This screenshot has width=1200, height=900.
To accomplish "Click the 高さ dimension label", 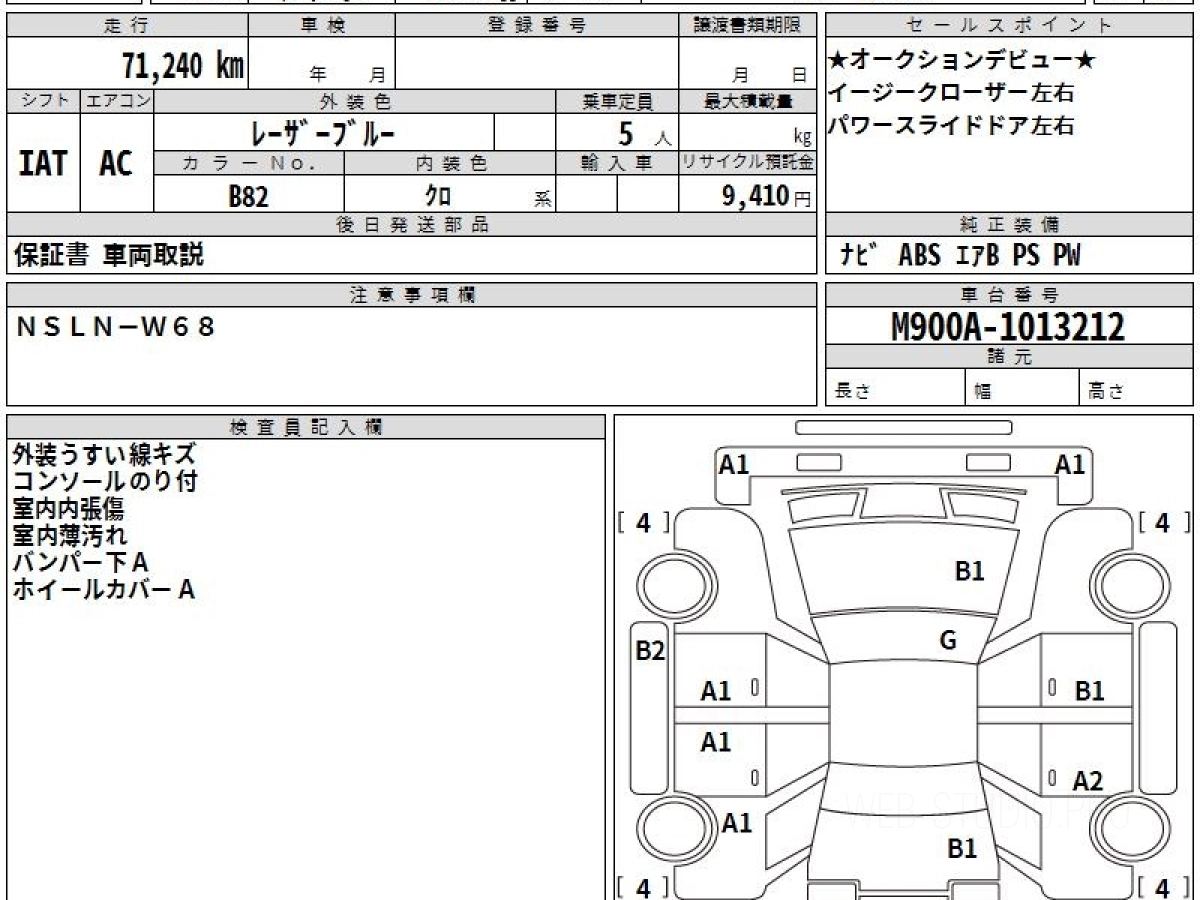I will coord(1107,392).
